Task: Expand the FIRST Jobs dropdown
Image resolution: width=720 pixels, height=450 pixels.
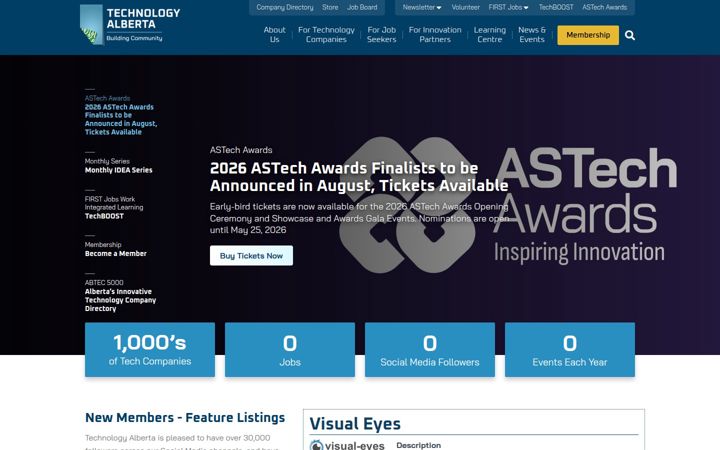Action: tap(508, 7)
